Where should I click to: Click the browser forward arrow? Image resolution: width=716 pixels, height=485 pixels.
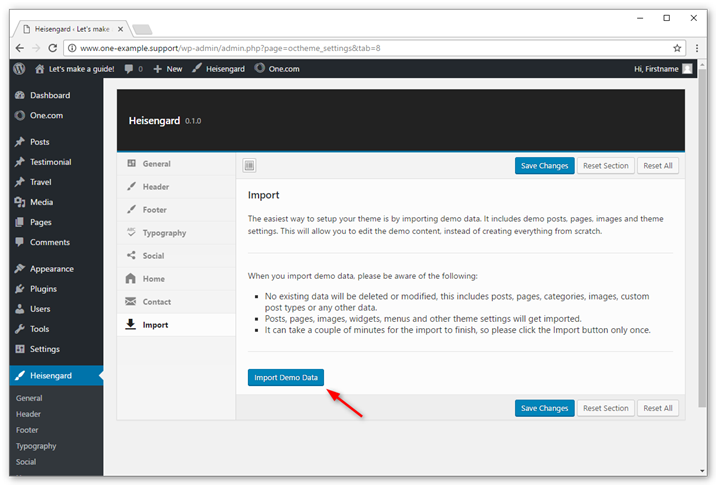coord(36,48)
